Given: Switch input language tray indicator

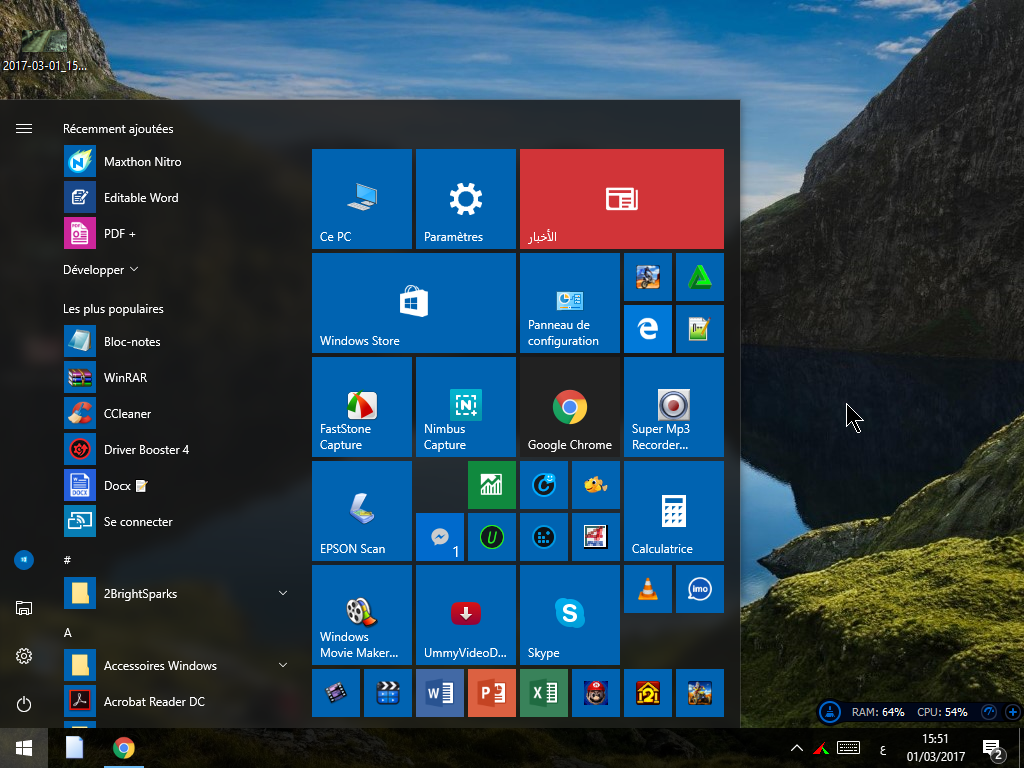Looking at the screenshot, I should point(883,749).
